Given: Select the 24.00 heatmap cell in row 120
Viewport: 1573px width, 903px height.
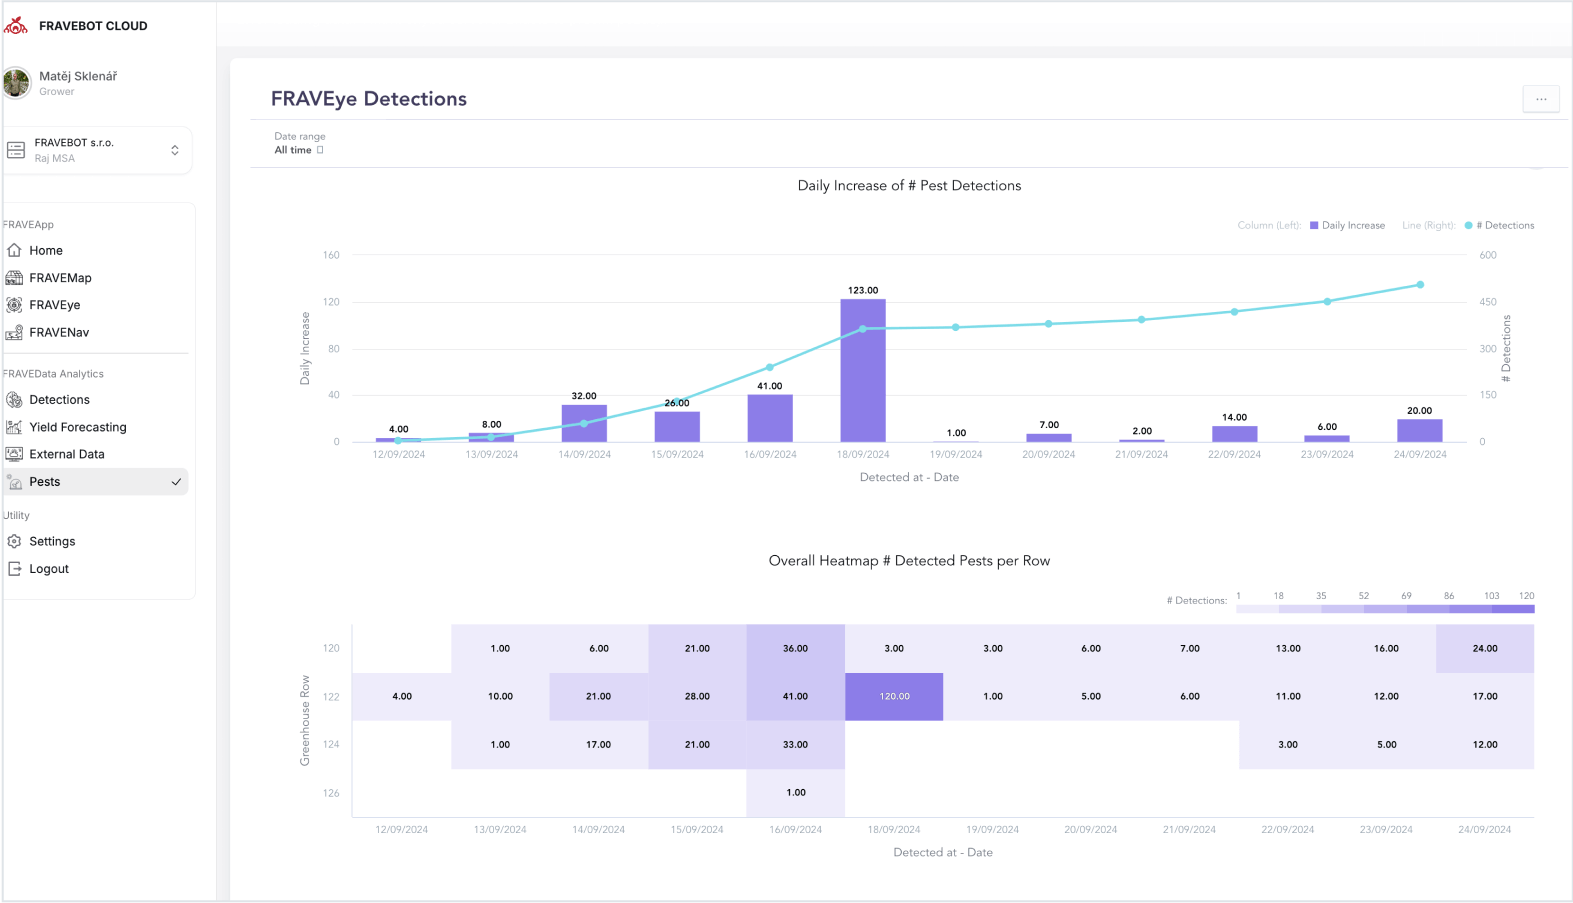Looking at the screenshot, I should (1485, 649).
